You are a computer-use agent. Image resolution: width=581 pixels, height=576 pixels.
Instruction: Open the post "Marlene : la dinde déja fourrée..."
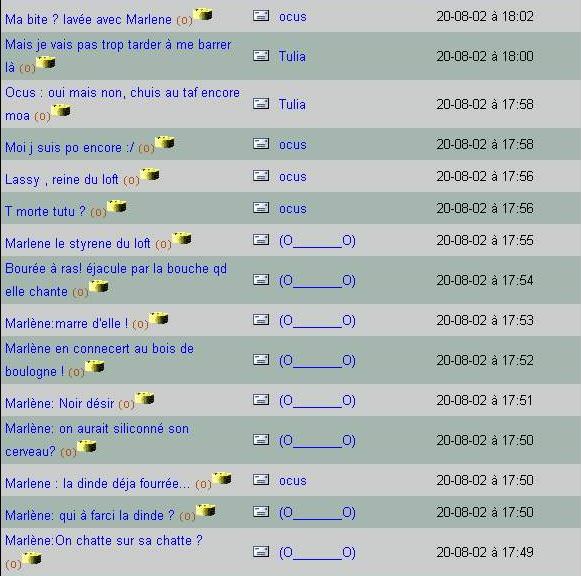(x=97, y=483)
